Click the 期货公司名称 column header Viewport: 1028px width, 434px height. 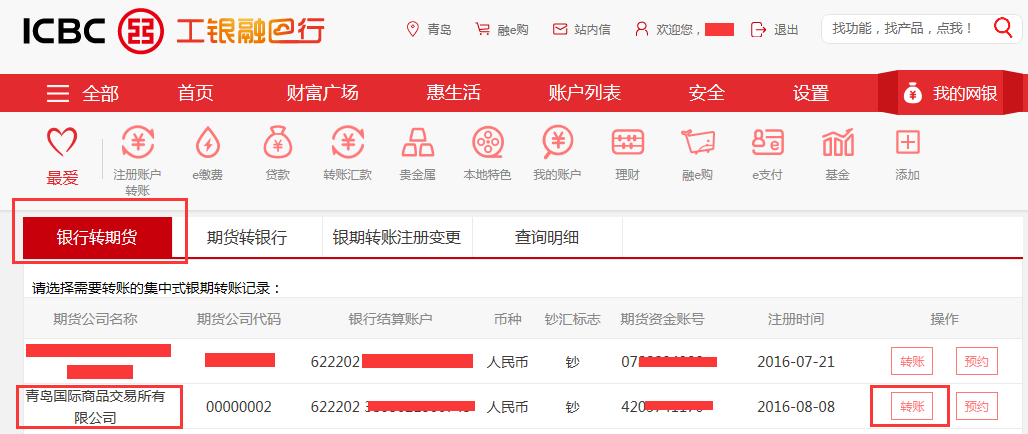coord(96,319)
